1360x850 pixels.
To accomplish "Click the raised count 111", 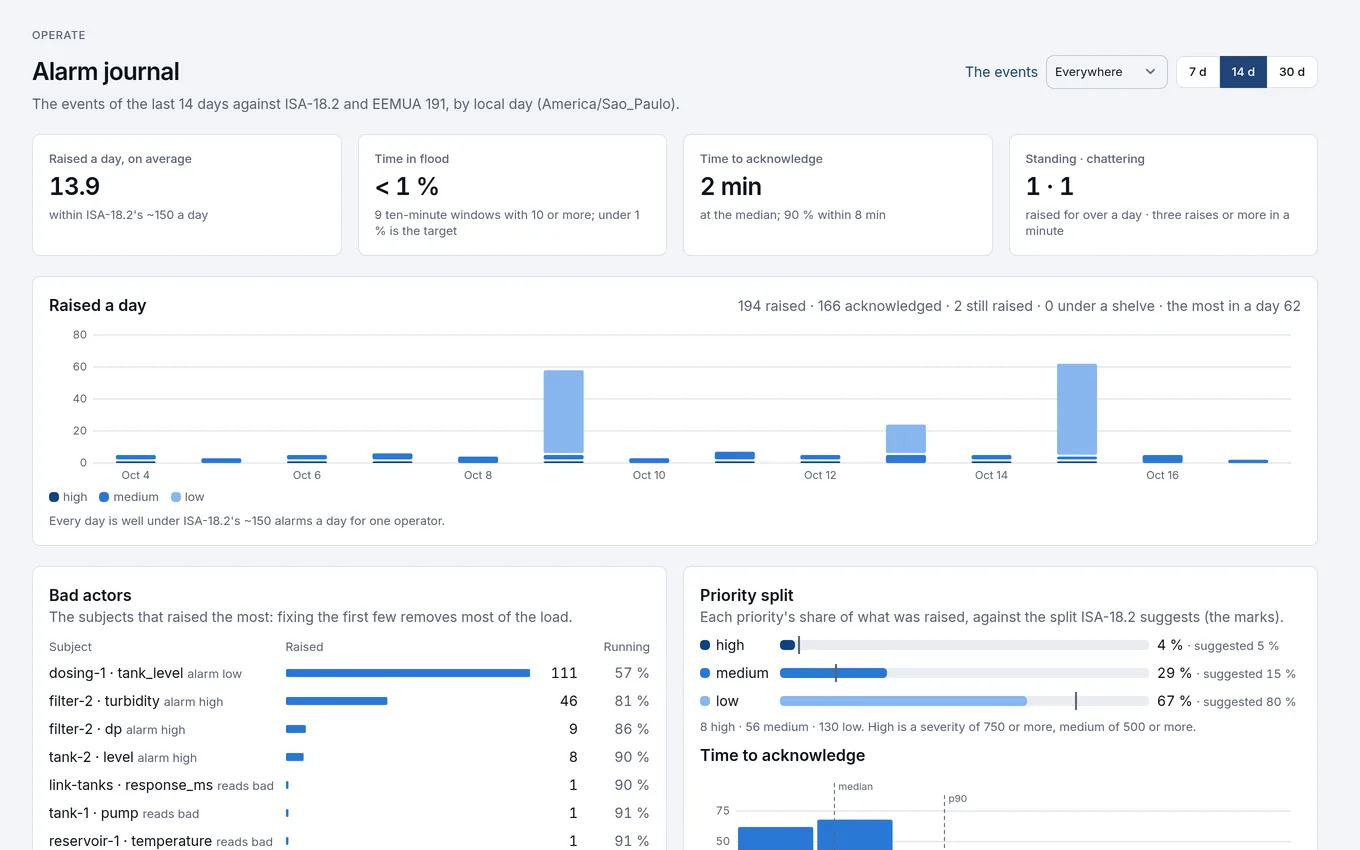I will 564,673.
